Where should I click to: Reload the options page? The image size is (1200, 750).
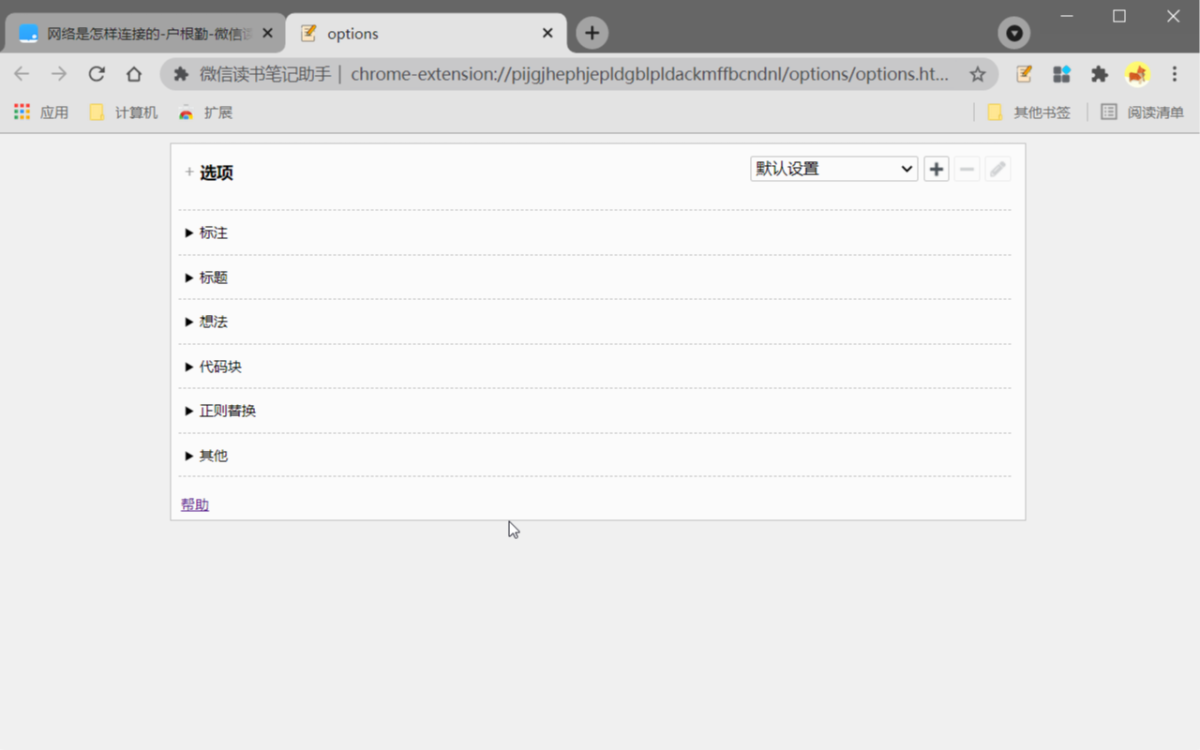(x=96, y=74)
